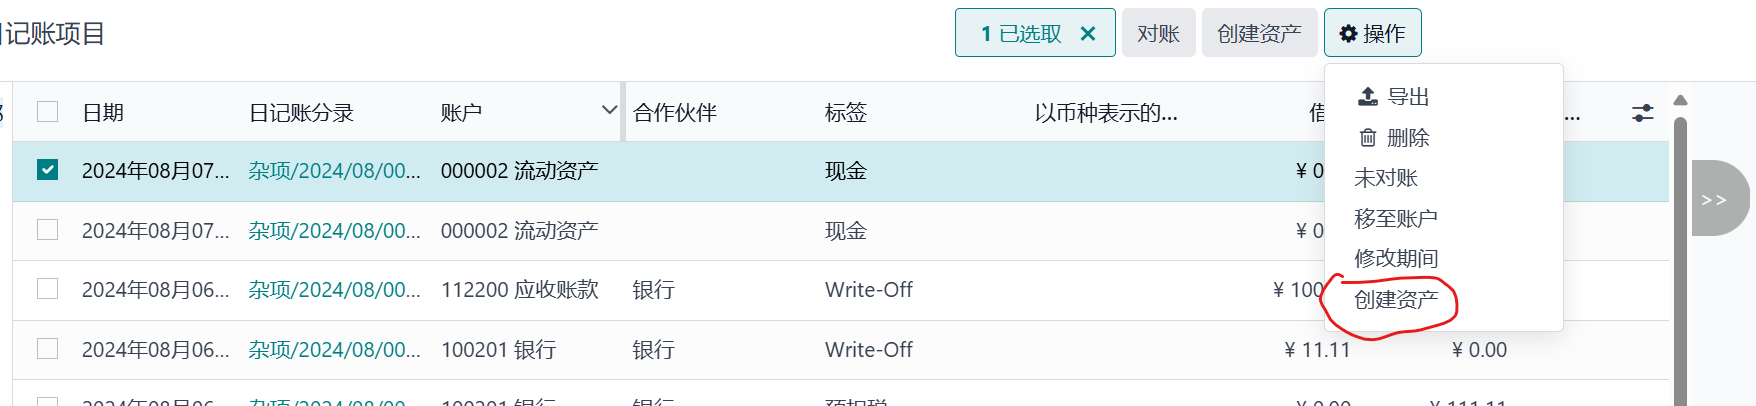The width and height of the screenshot is (1756, 406).
Task: Choose 创建资产 in the actions menu
Action: (x=1396, y=299)
